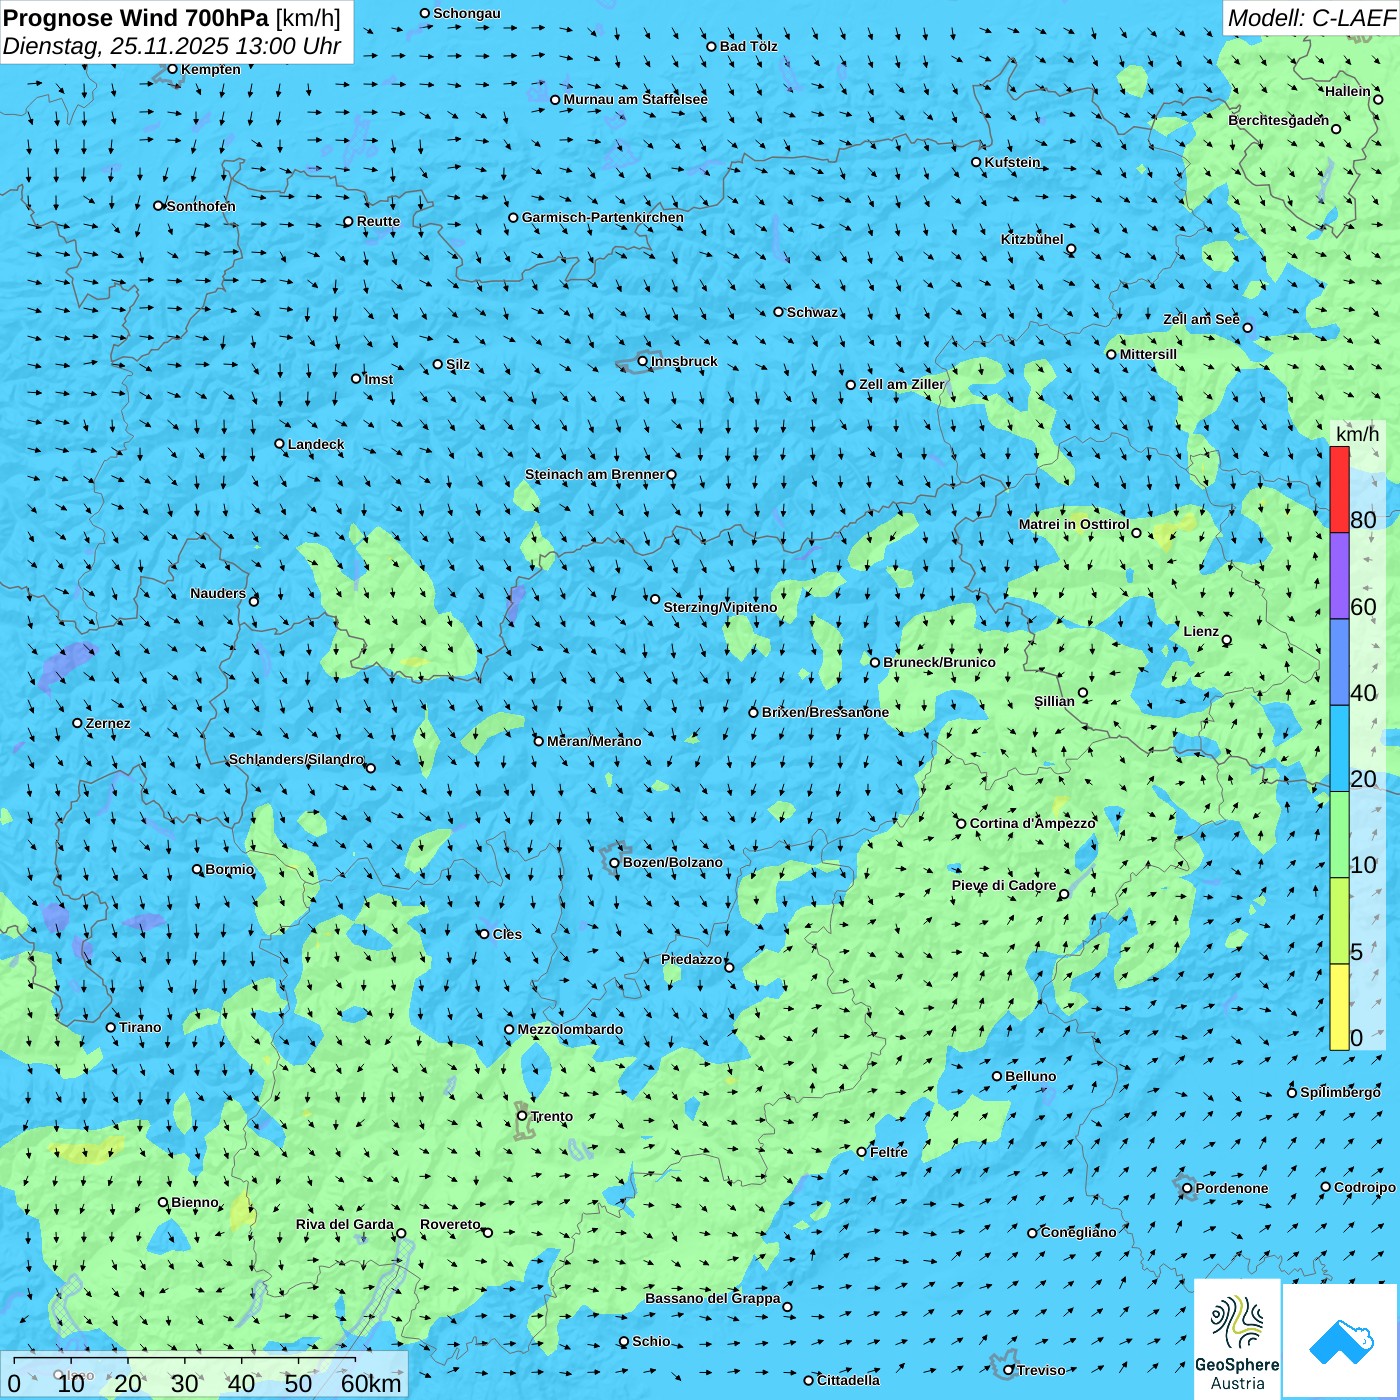1400x1400 pixels.
Task: Select the purple 60 km/h legend segment
Action: 1339,576
